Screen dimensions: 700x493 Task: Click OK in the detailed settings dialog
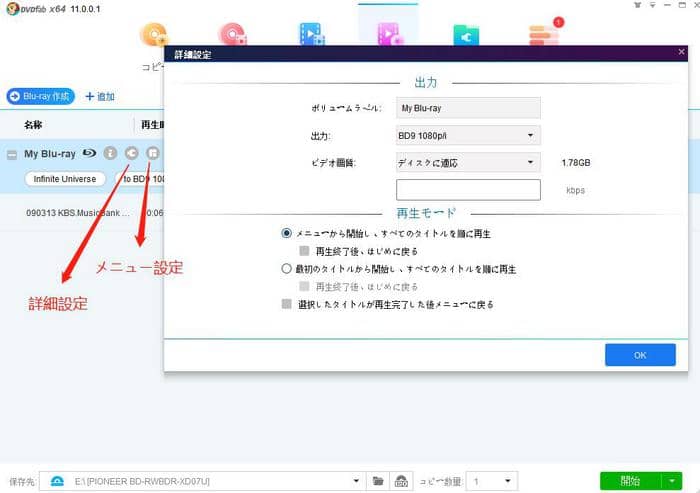click(639, 355)
